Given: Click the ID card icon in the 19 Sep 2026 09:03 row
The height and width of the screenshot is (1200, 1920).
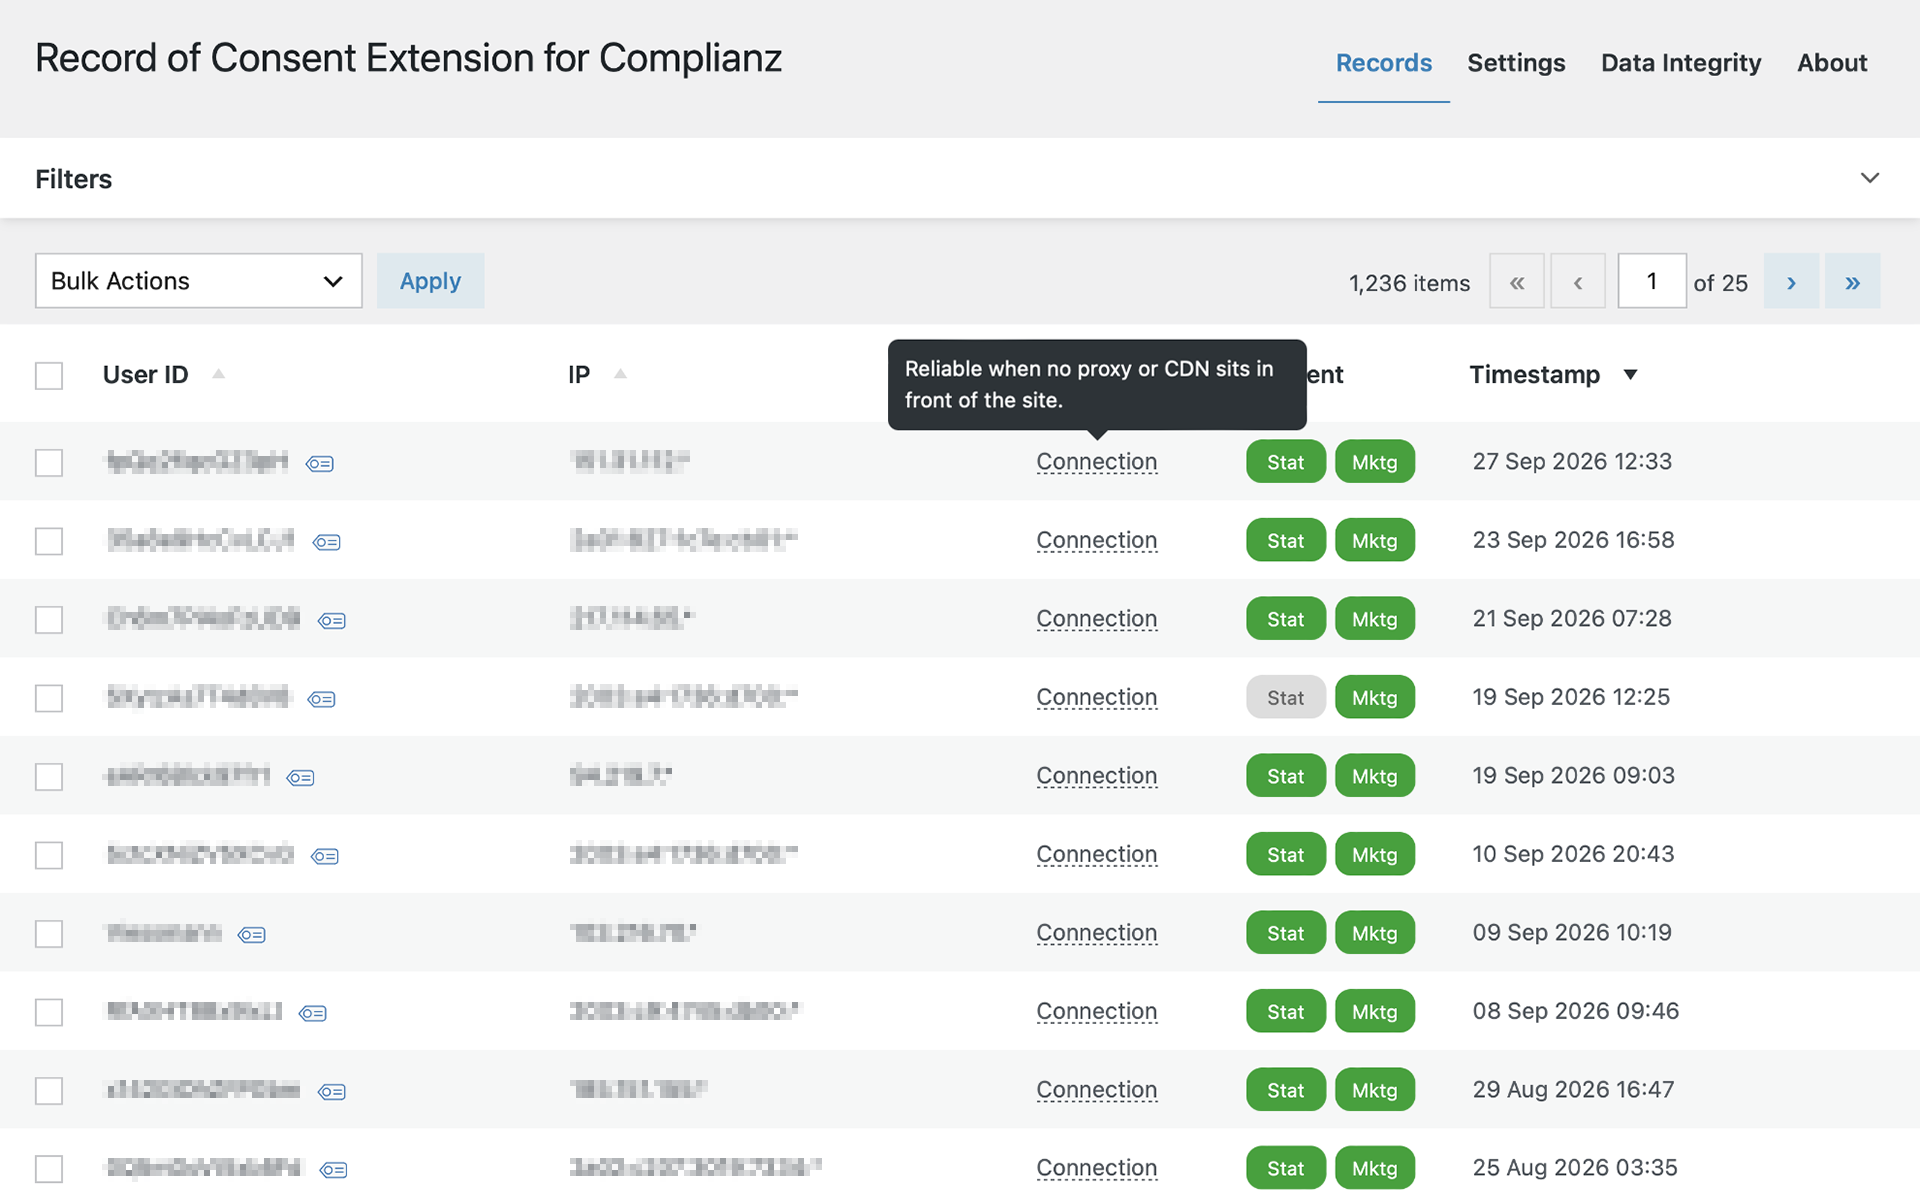Looking at the screenshot, I should pos(301,778).
